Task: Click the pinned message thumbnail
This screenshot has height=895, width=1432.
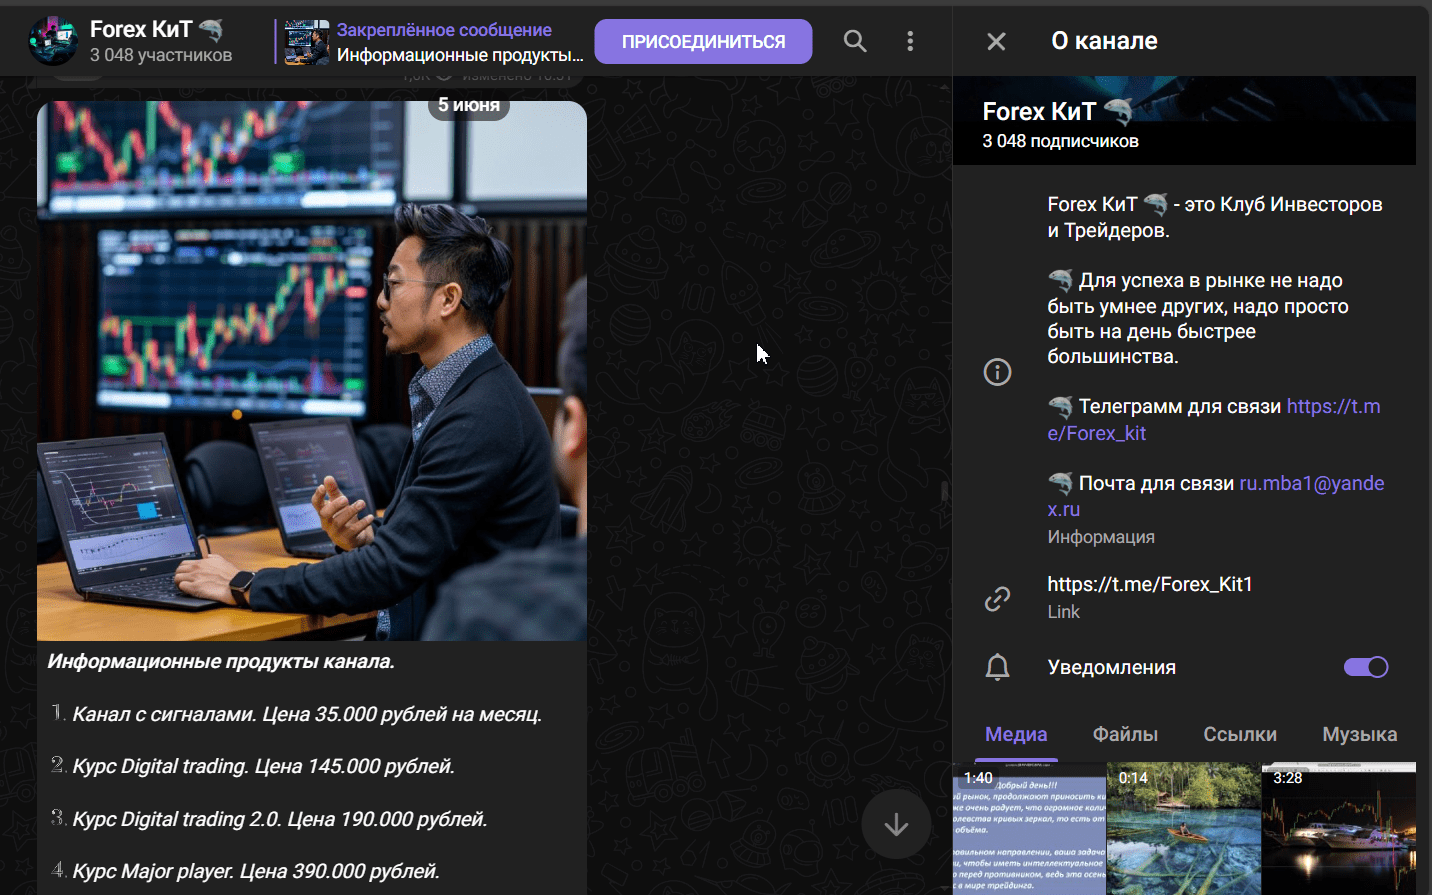Action: click(307, 42)
